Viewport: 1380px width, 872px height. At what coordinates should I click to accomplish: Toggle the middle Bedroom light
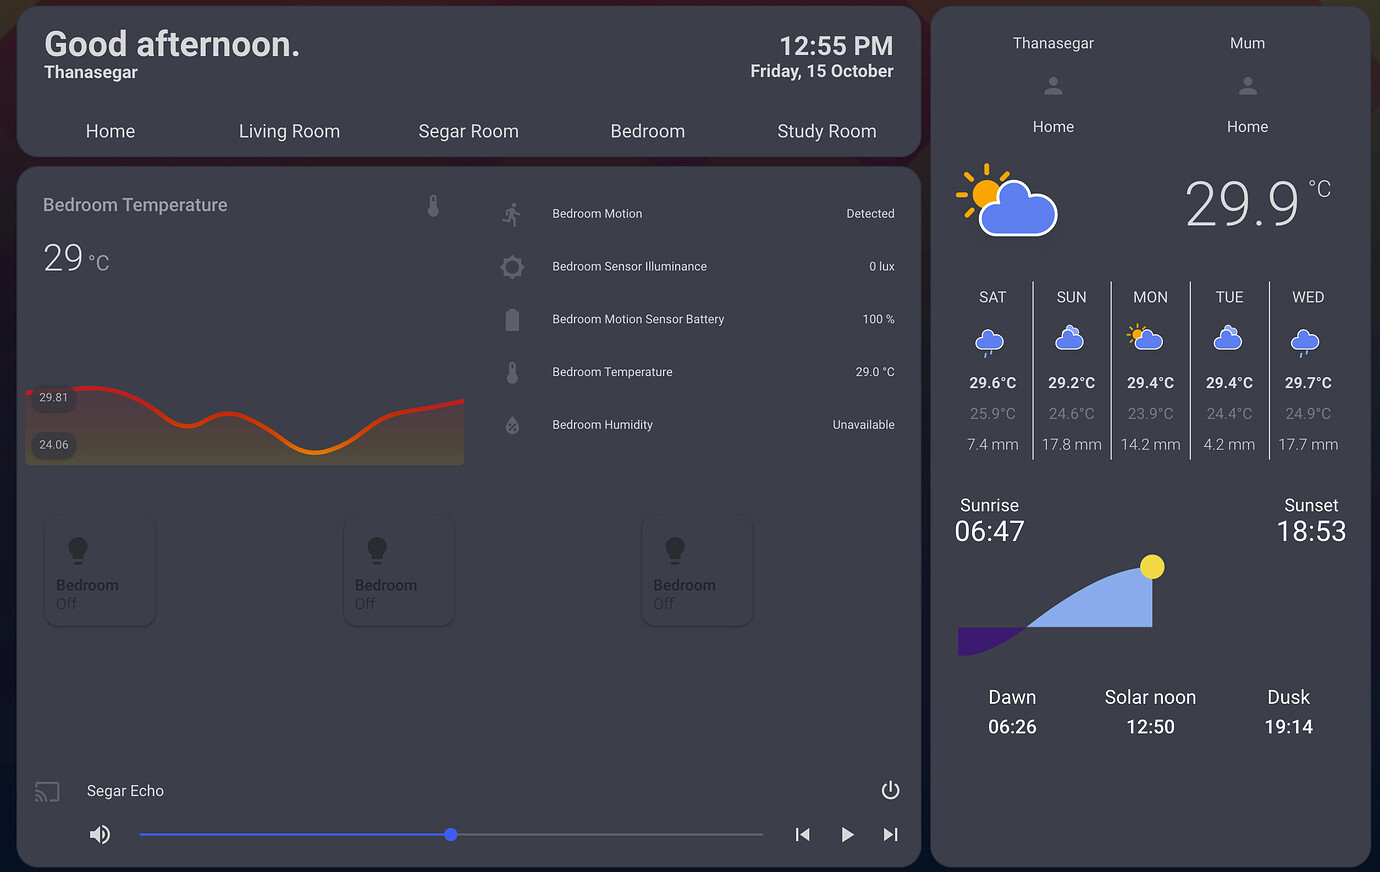(398, 570)
